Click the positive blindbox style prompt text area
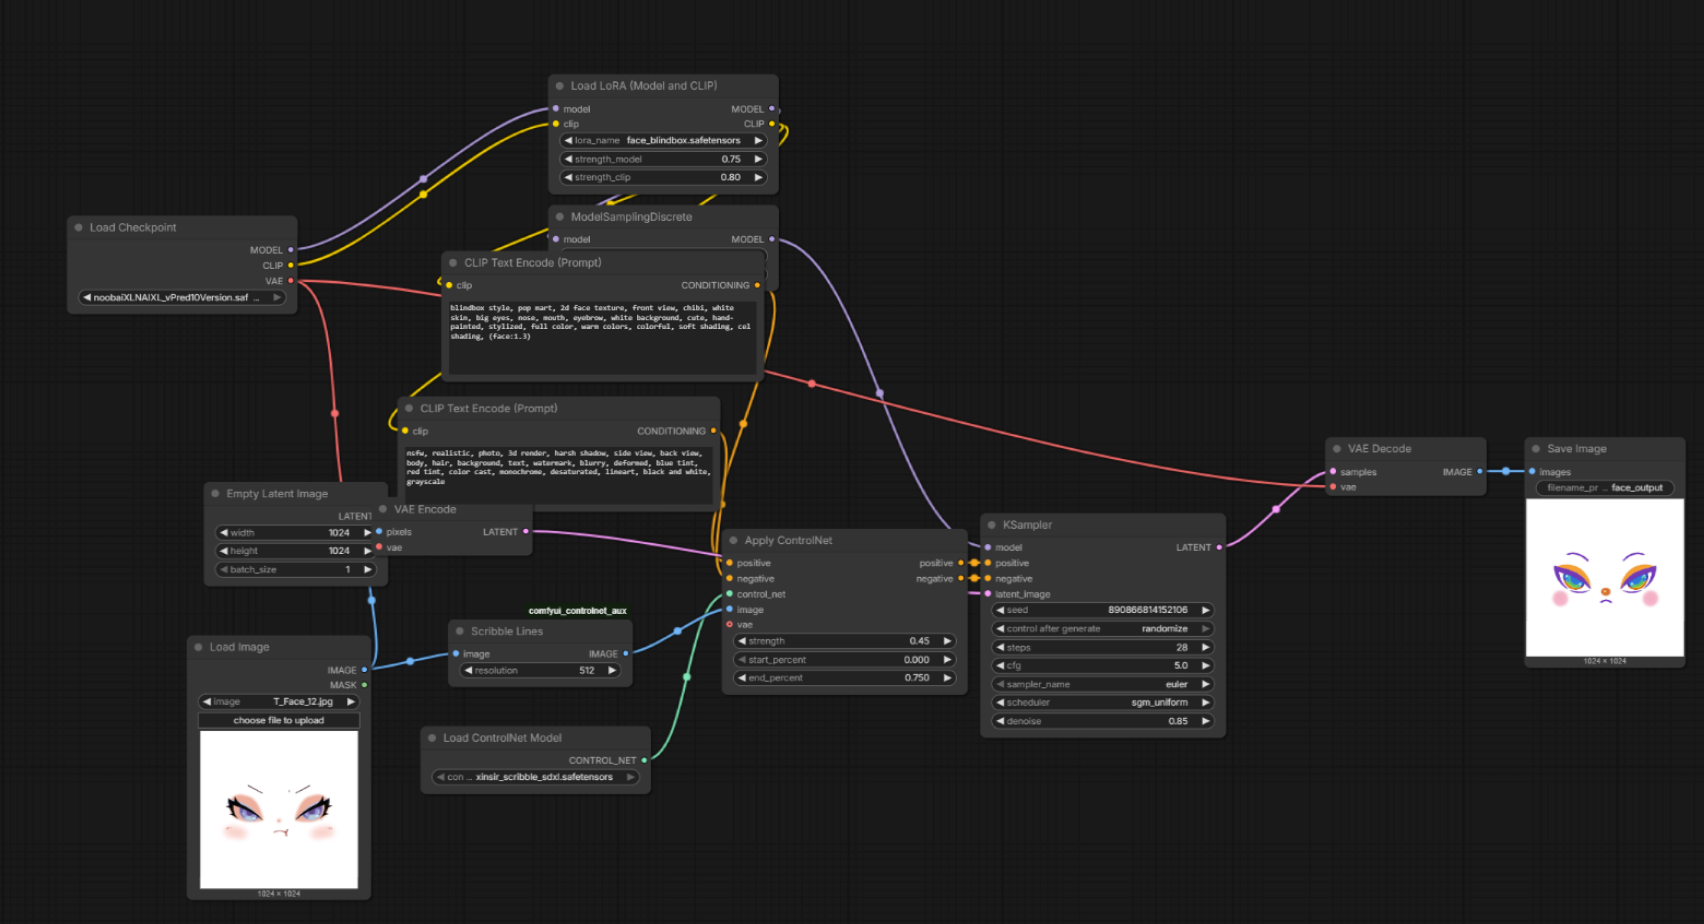This screenshot has height=924, width=1704. coord(602,339)
